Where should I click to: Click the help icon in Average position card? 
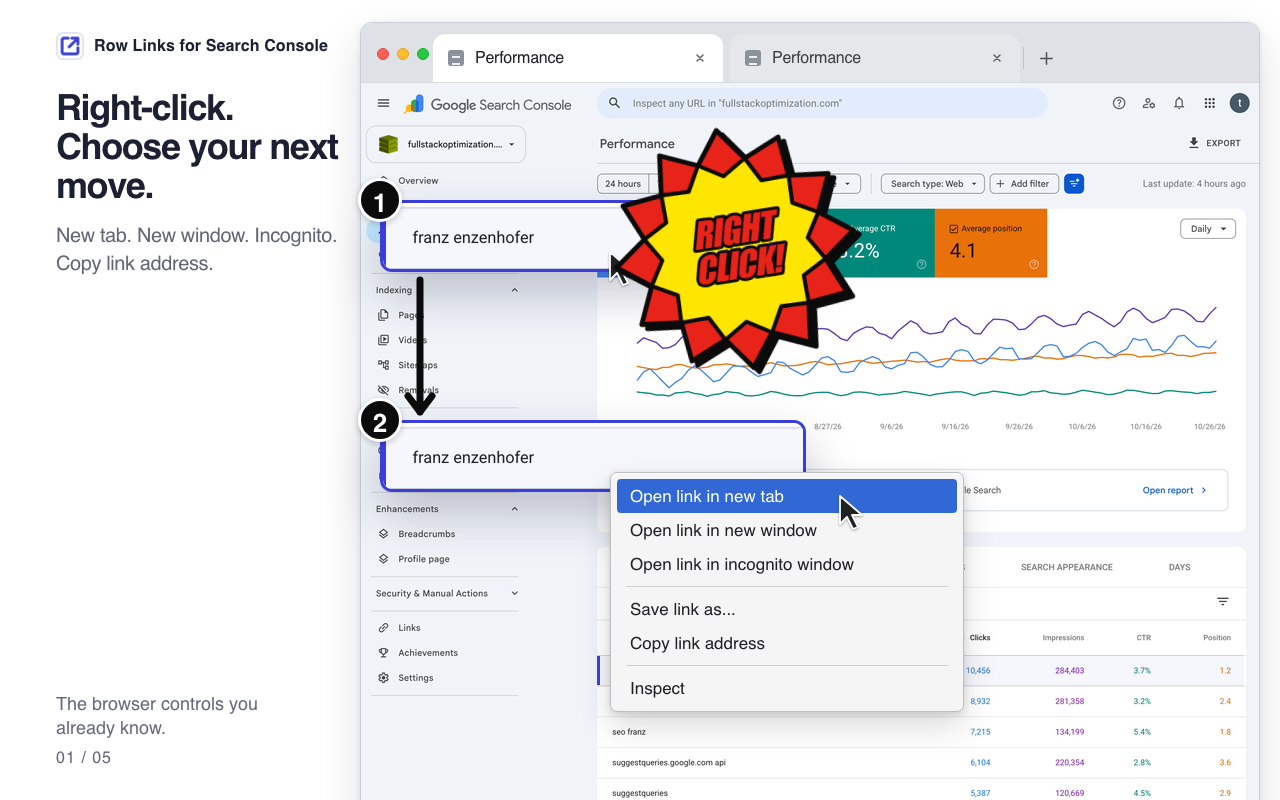tap(1034, 265)
